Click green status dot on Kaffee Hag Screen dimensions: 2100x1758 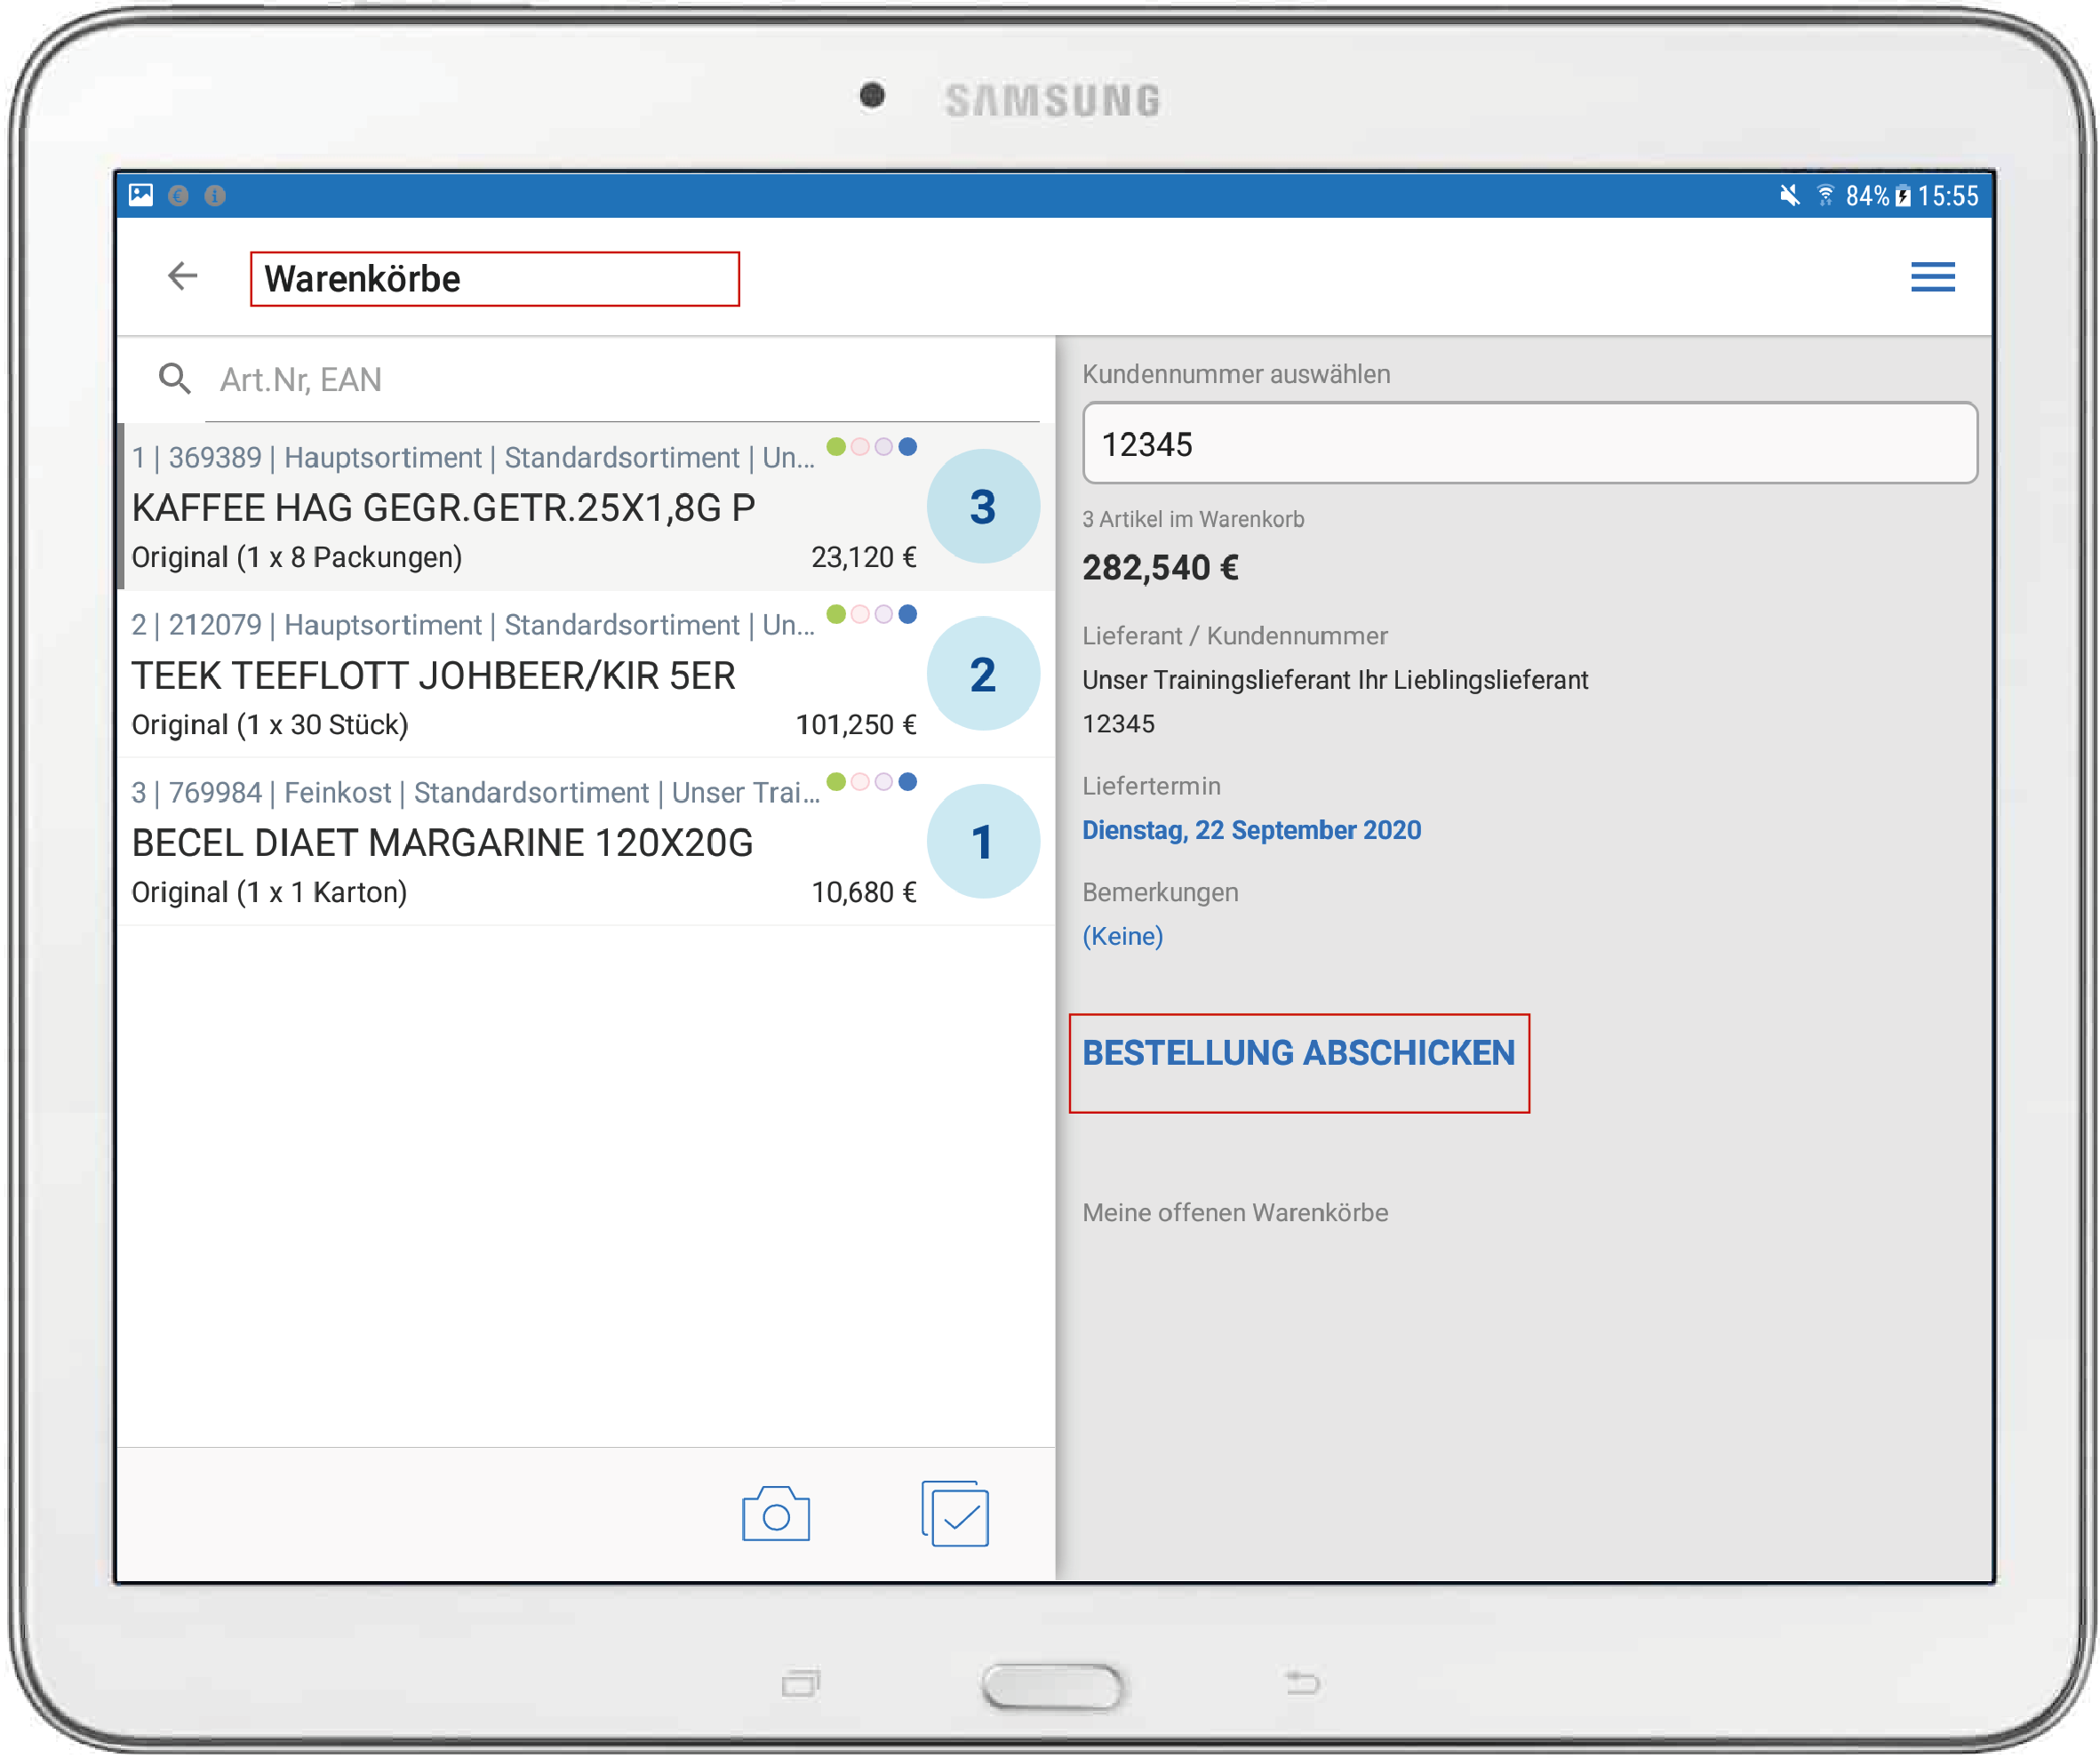click(x=837, y=447)
